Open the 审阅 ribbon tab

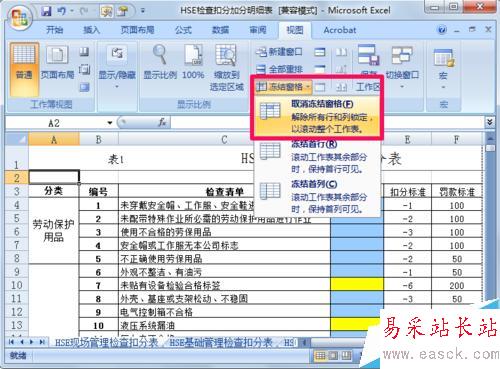coord(258,30)
